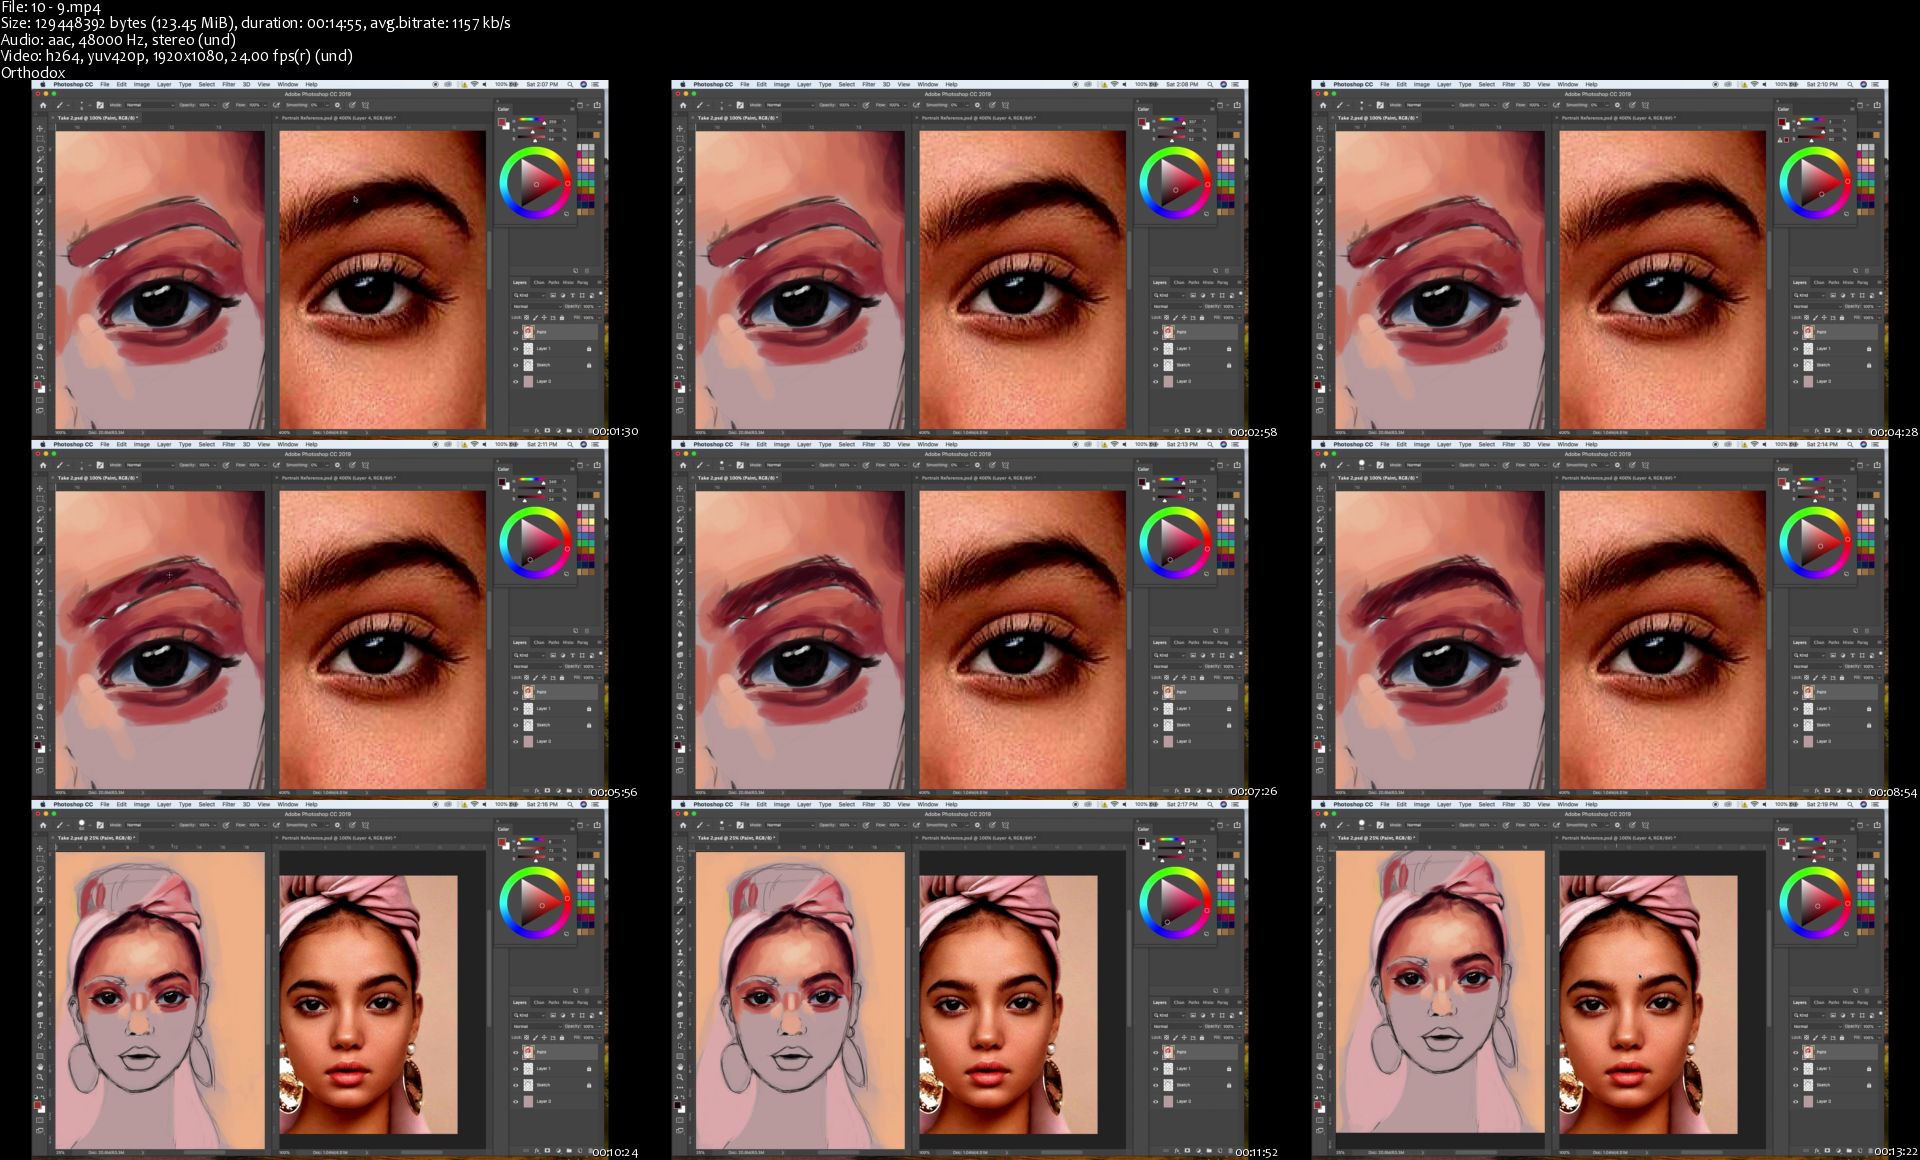
Task: Open the Filter menu in the 00:07:26 frame
Action: click(869, 444)
